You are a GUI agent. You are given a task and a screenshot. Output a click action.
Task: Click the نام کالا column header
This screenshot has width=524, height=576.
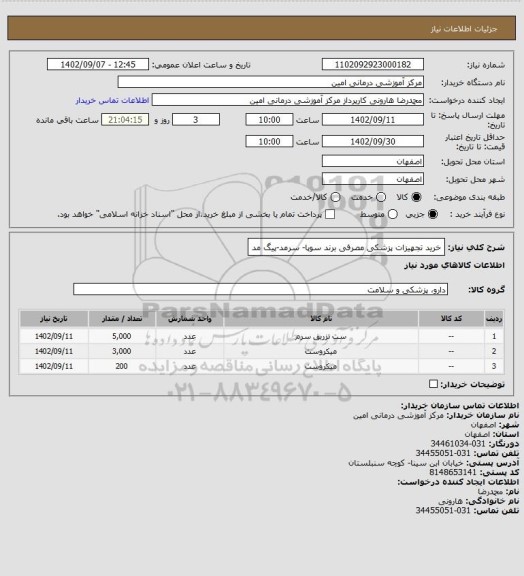pyautogui.click(x=321, y=318)
